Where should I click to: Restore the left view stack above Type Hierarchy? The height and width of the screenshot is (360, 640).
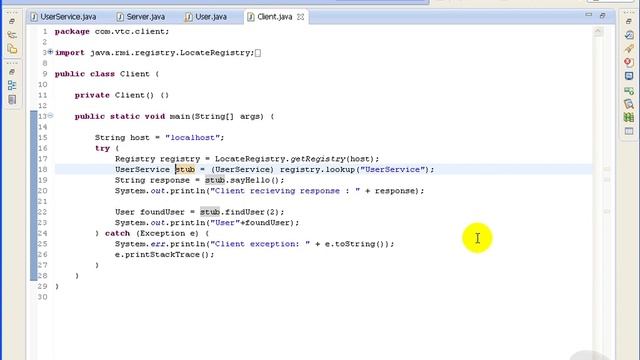pyautogui.click(x=12, y=21)
